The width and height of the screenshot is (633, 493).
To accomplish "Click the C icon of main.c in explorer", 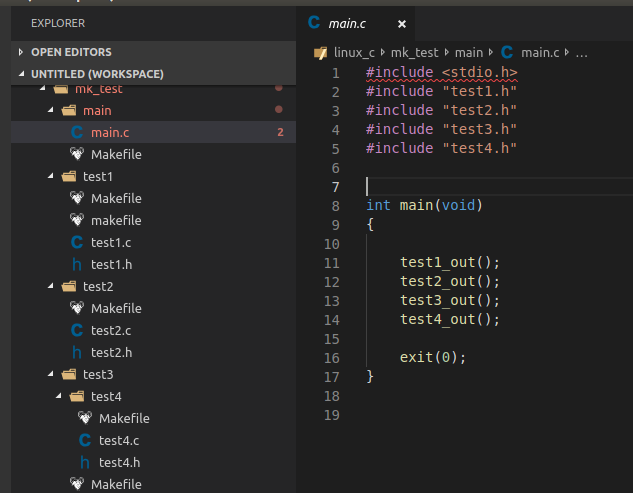I will (77, 132).
